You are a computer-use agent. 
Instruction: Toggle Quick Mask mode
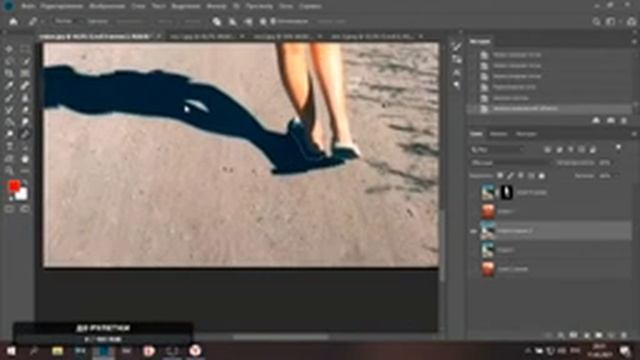click(x=9, y=209)
